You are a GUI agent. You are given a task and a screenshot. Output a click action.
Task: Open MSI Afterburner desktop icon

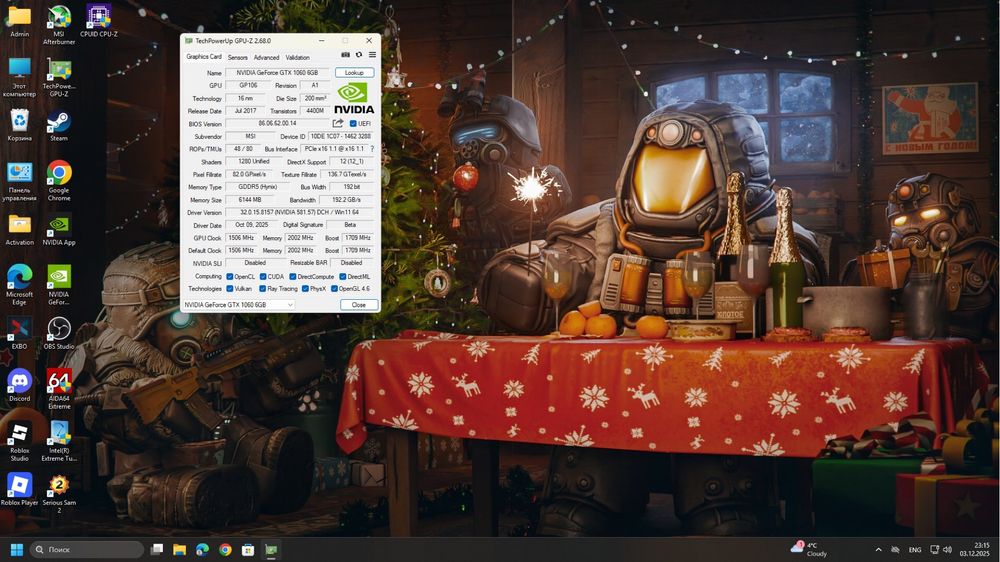[x=59, y=25]
